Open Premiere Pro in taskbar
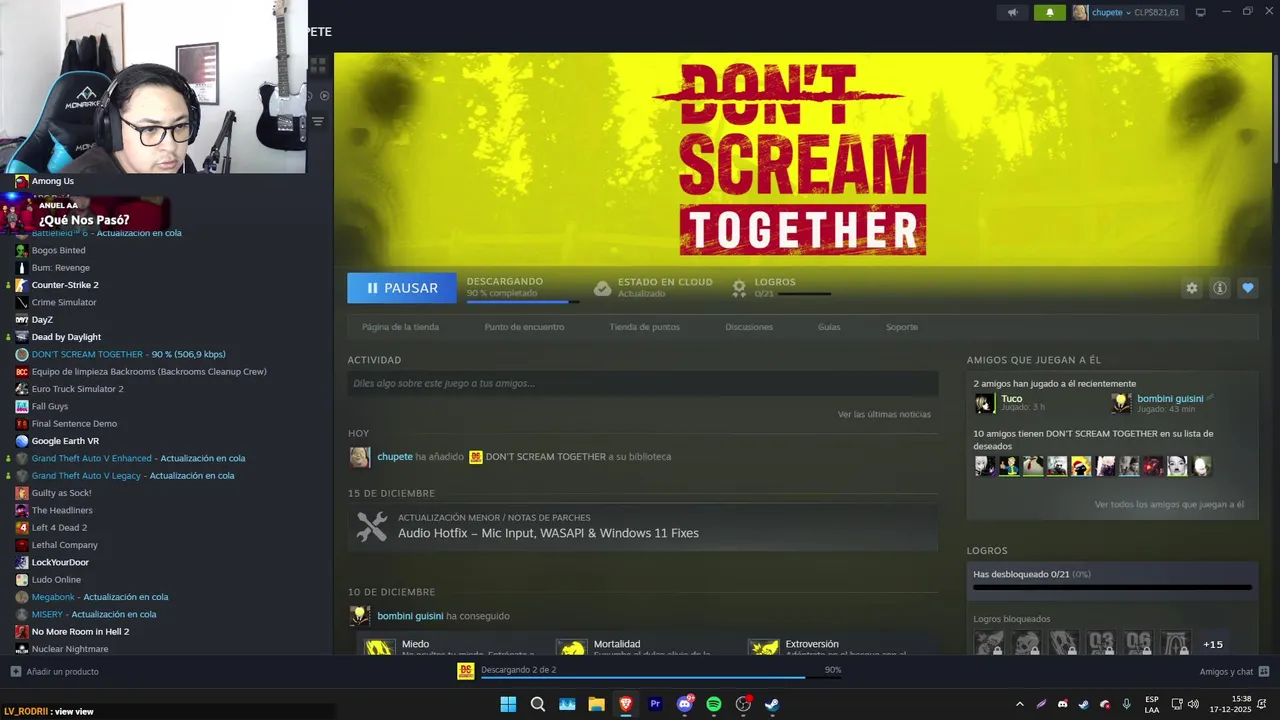This screenshot has width=1280, height=720. tap(655, 704)
